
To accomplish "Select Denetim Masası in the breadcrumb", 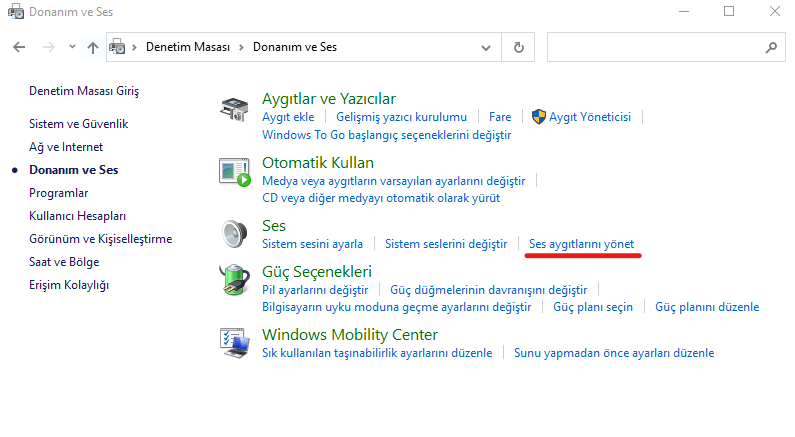I will (188, 47).
